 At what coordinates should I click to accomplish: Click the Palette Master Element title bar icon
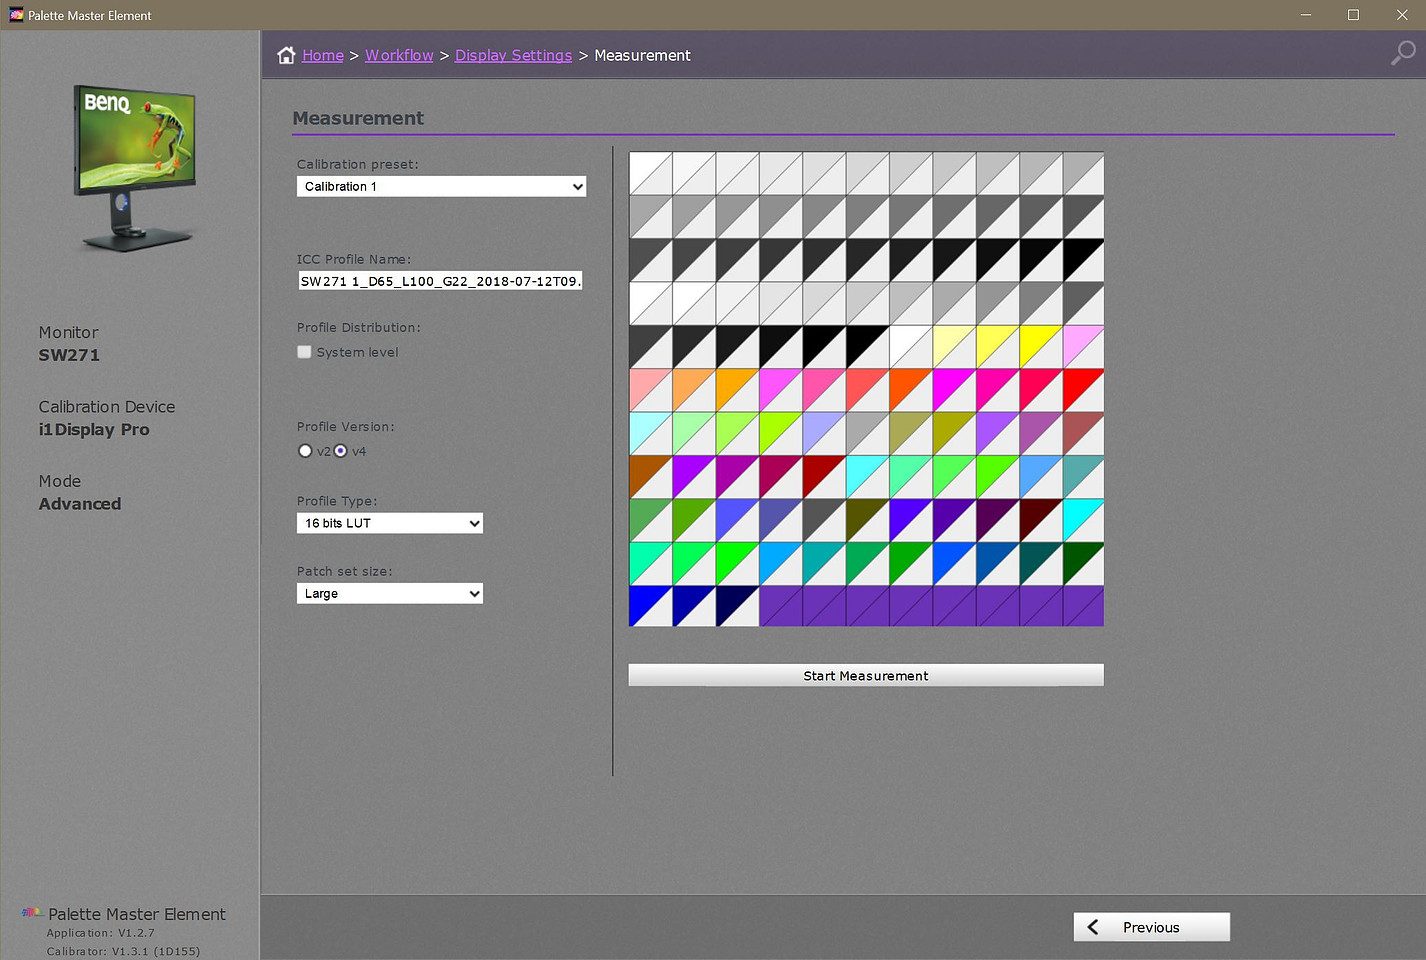click(x=16, y=15)
